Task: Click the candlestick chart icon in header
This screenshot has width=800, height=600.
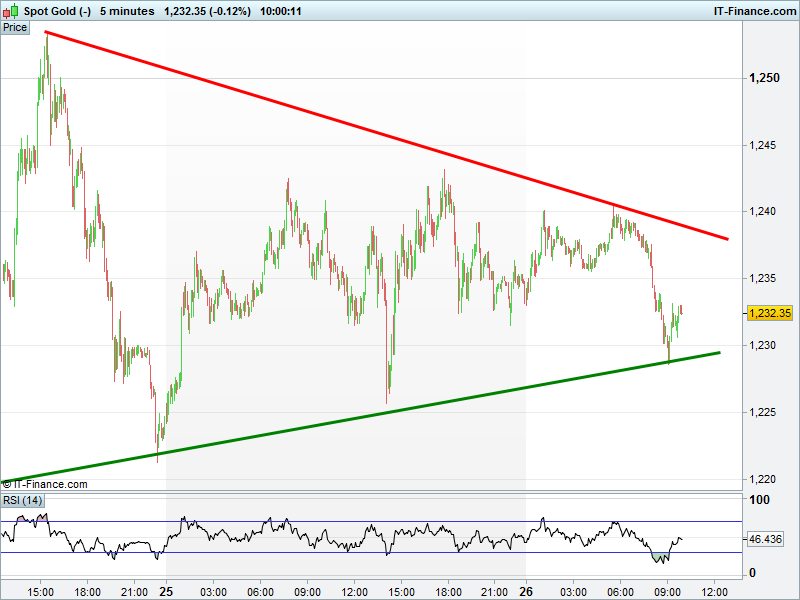Action: [x=12, y=11]
